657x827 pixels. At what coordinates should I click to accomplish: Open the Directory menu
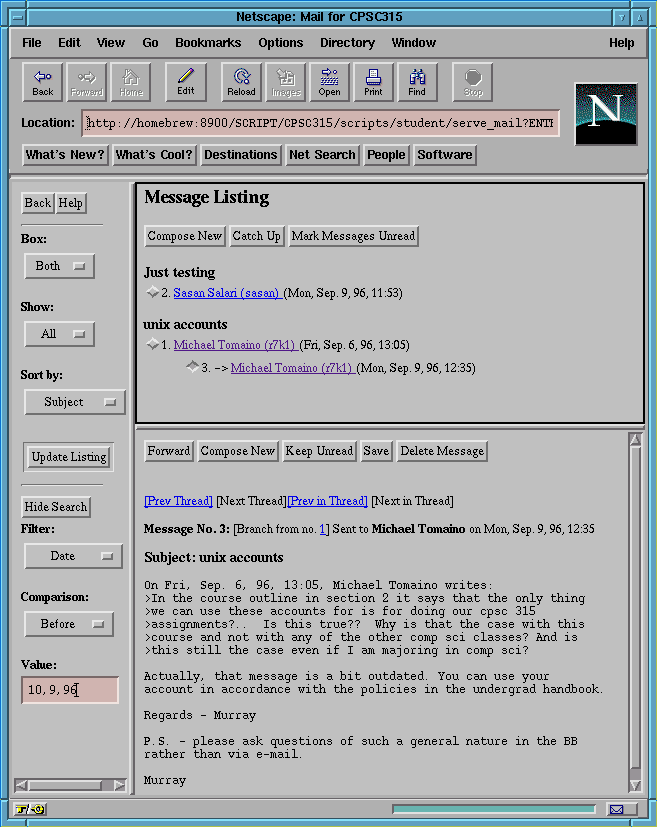tap(347, 43)
